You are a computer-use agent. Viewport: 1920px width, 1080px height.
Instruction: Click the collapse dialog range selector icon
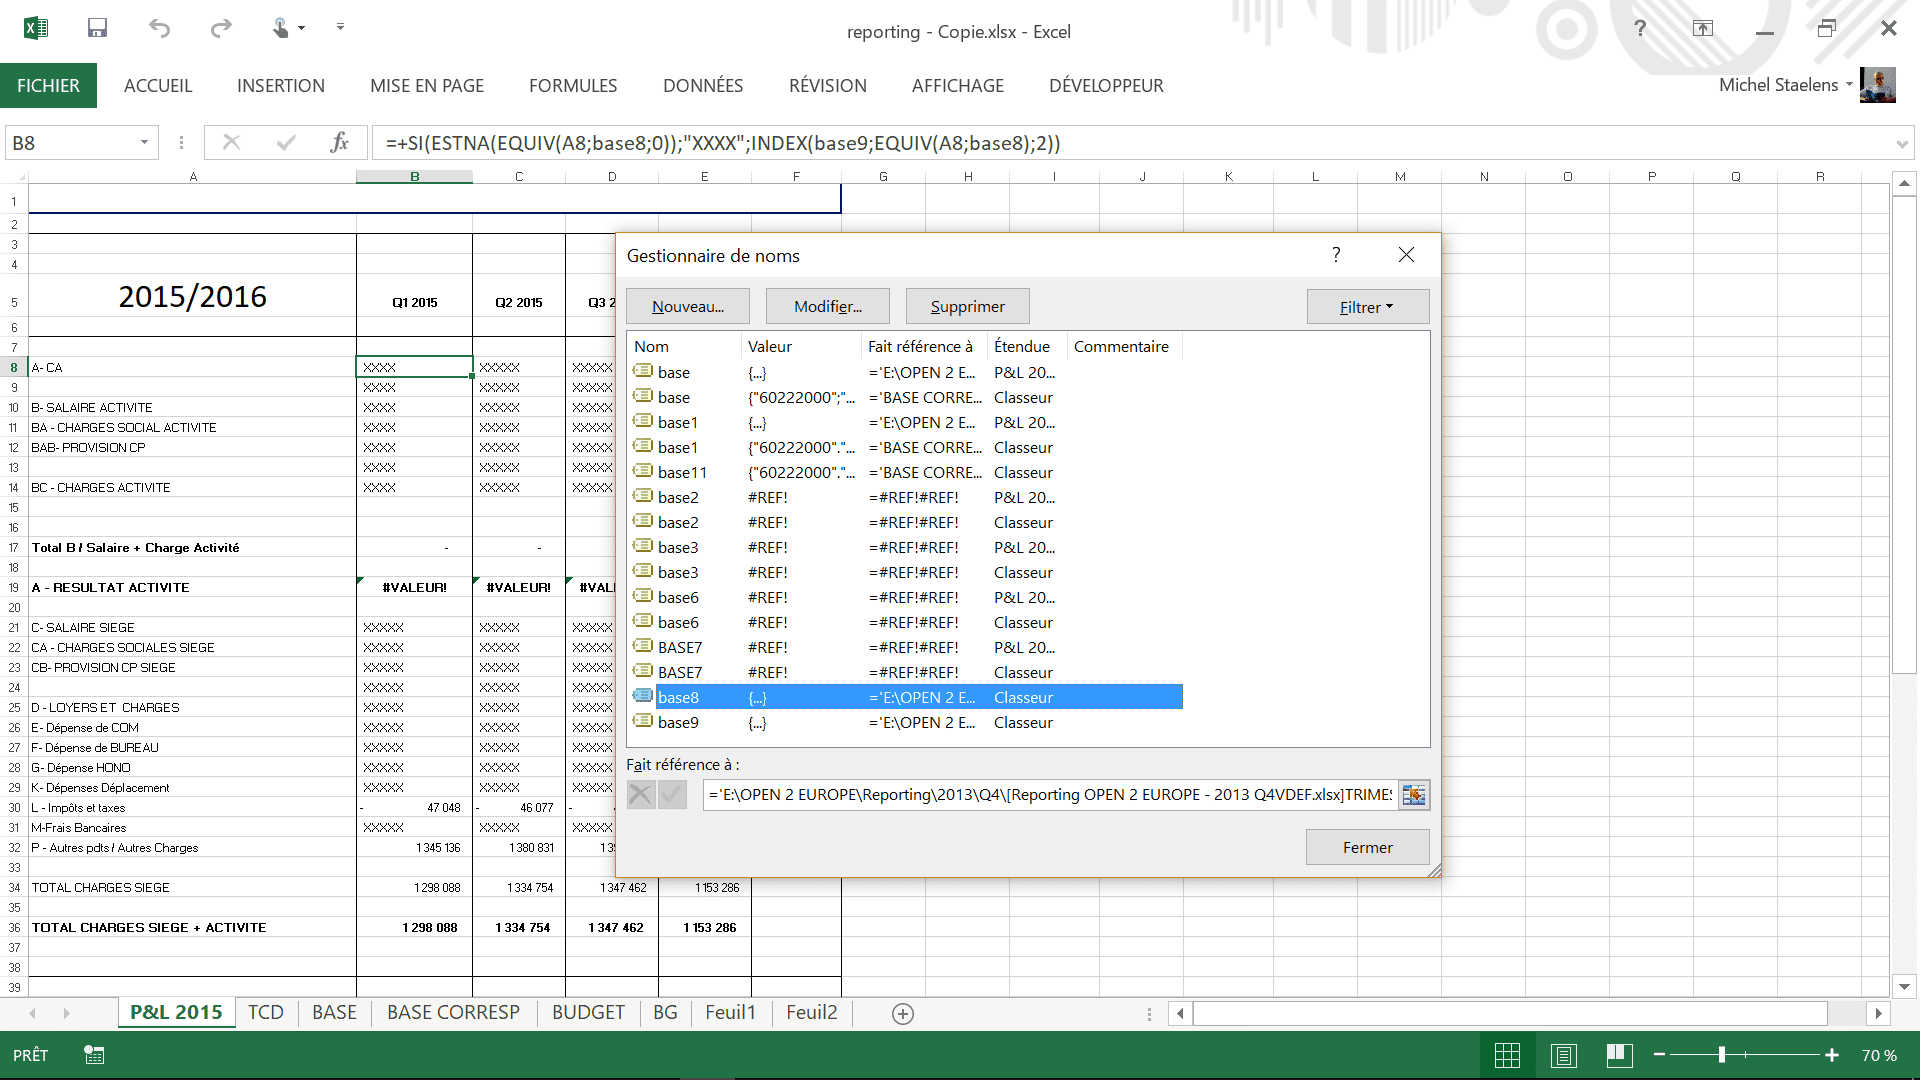coord(1414,795)
